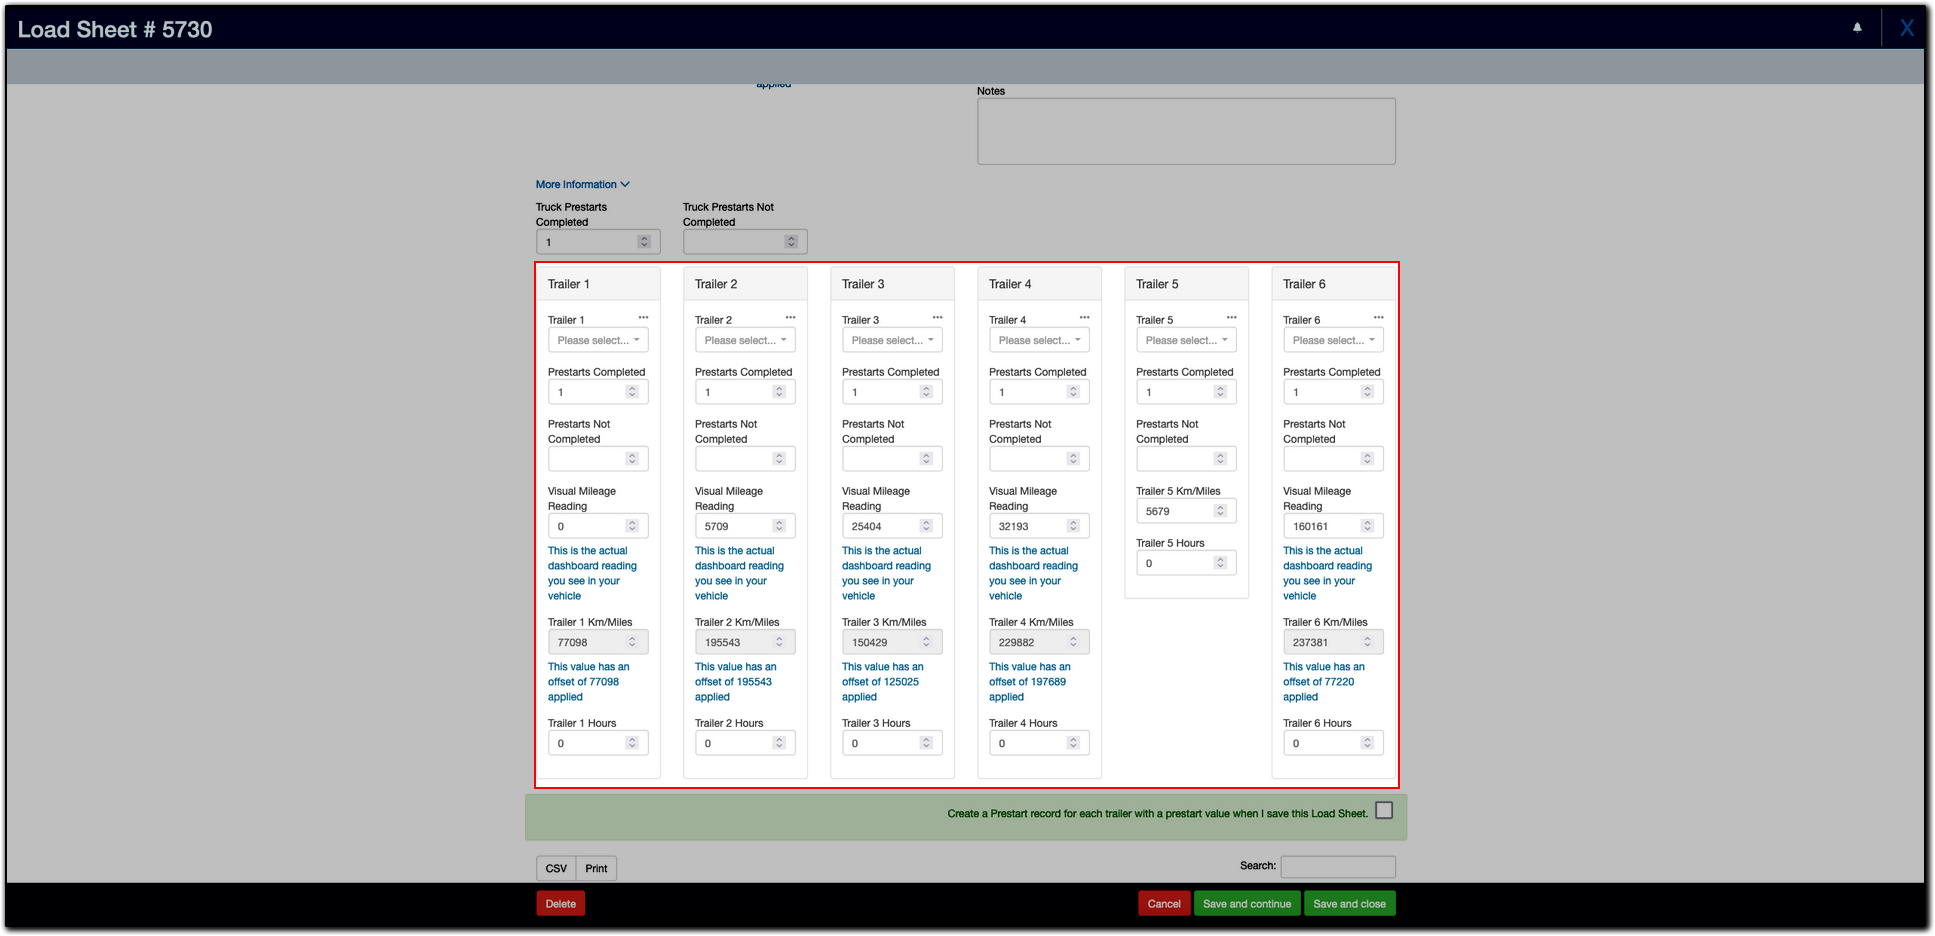Viewport: 1935px width, 936px height.
Task: Click the offset of 197689 applied note
Action: 1030,682
